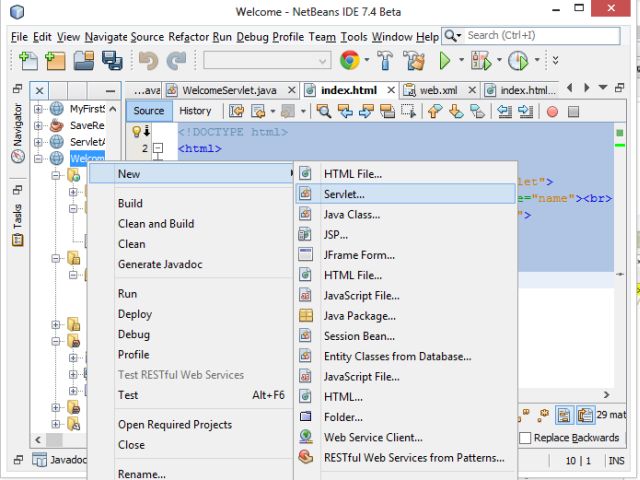Select the index.html active tab
Viewport: 640px width, 480px height.
pyautogui.click(x=349, y=90)
